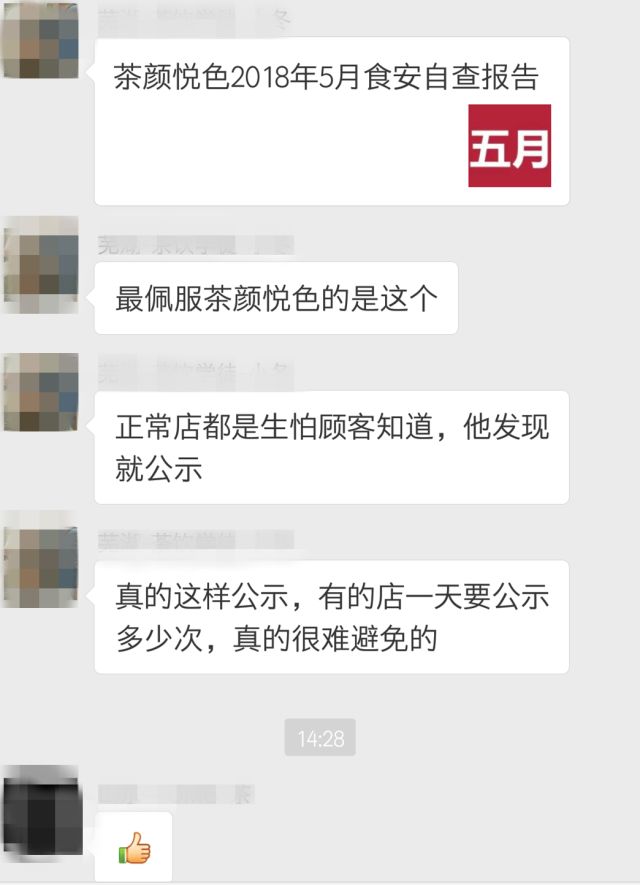Open avatar beside 正常店都是生怕顾客知道 message
This screenshot has width=640, height=885.
click(x=41, y=392)
